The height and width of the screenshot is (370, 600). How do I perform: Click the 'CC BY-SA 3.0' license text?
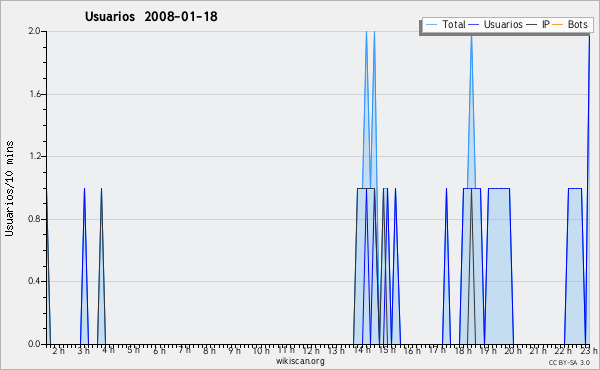click(x=569, y=362)
